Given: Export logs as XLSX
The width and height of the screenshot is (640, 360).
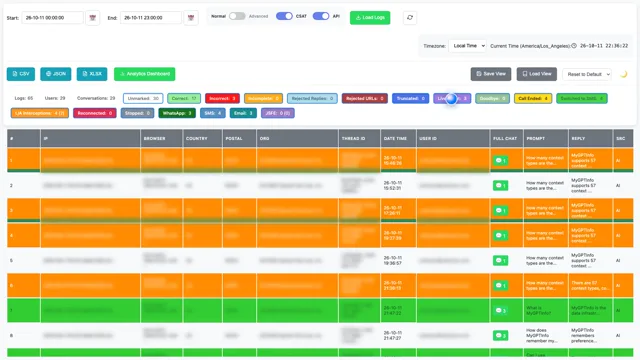Looking at the screenshot, I should click(x=92, y=74).
